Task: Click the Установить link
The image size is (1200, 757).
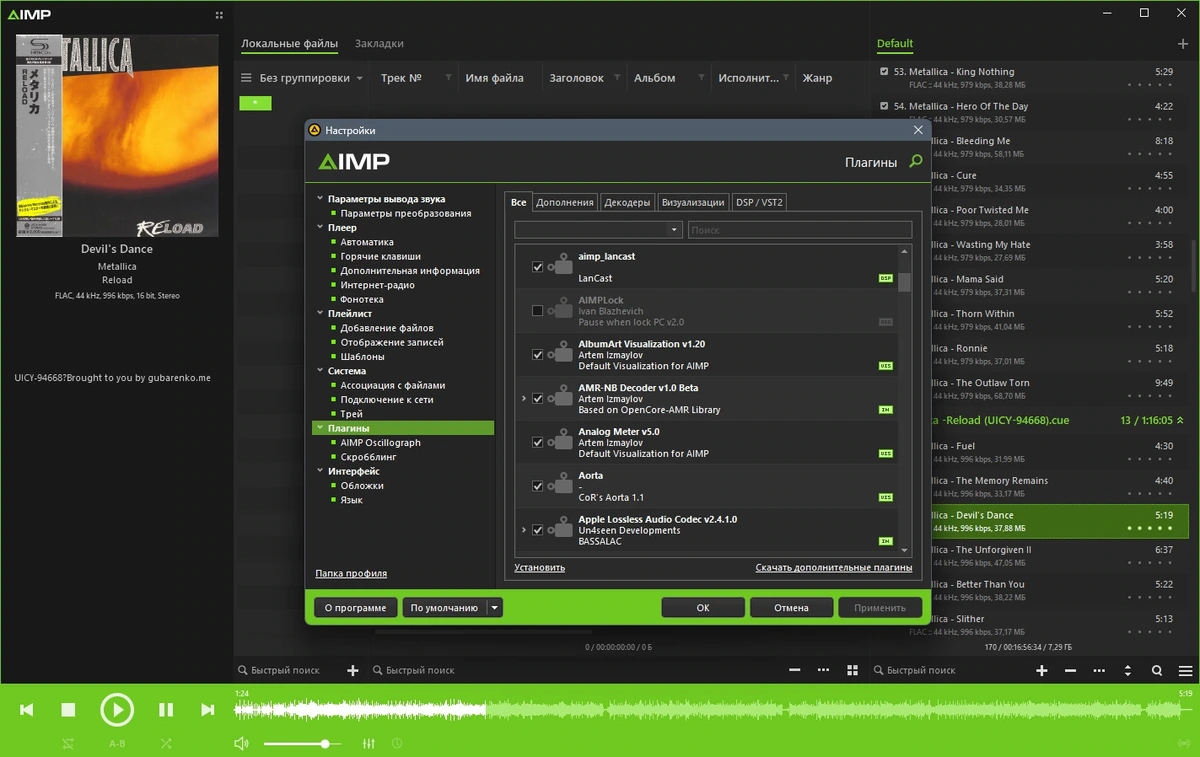Action: click(x=540, y=567)
